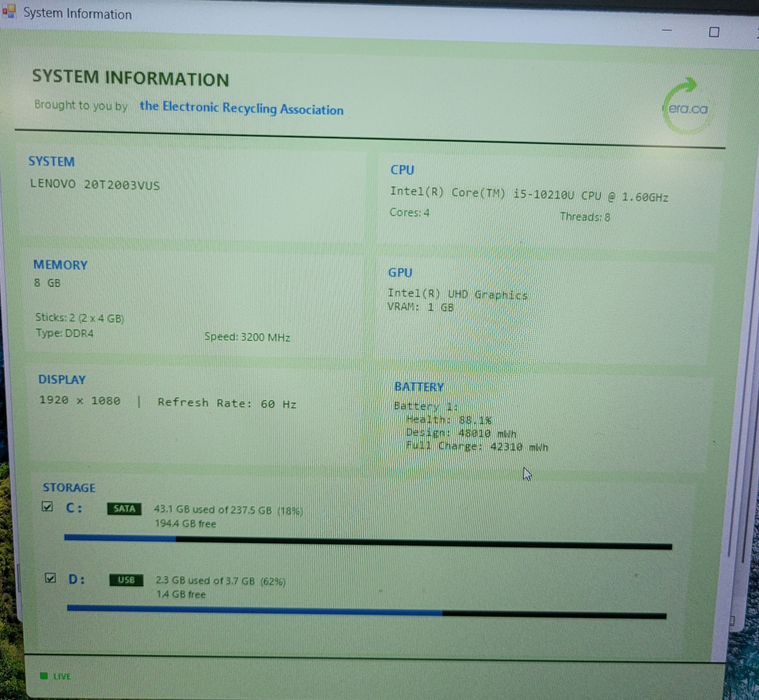
Task: Click the SATA badge on C: drive
Action: point(124,509)
